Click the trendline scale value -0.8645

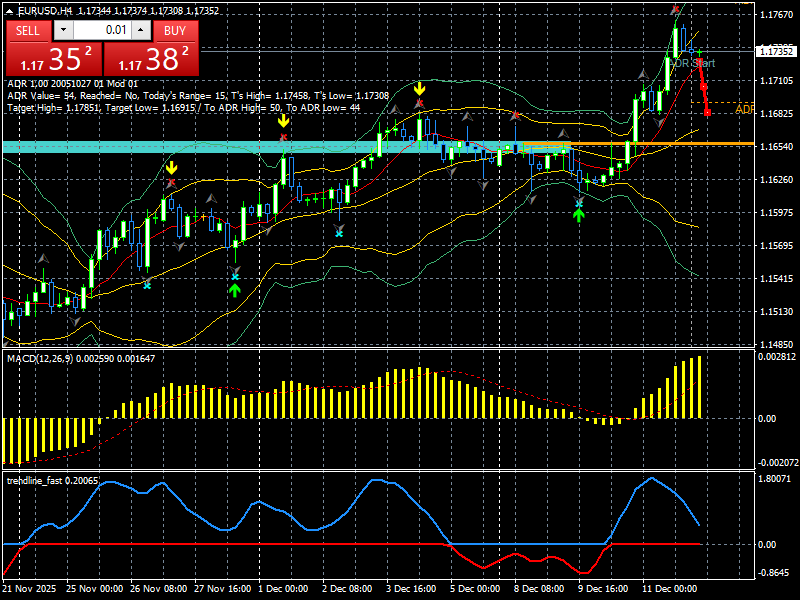click(x=774, y=573)
